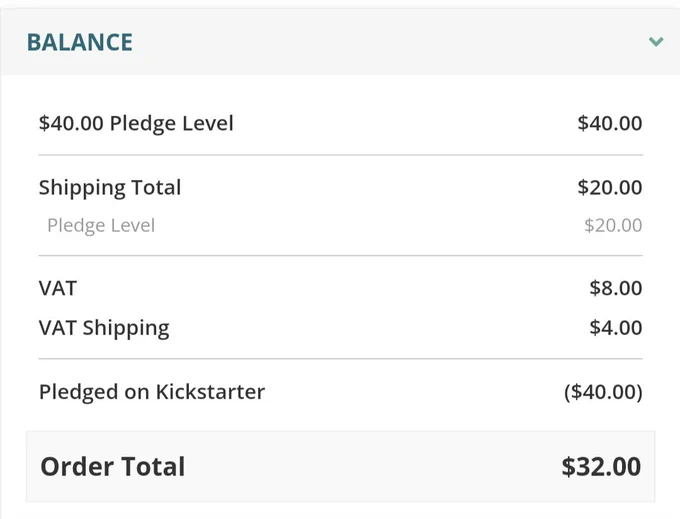Click the Order Total highlighted box
Screen dimensions: 680x519
[x=340, y=467]
